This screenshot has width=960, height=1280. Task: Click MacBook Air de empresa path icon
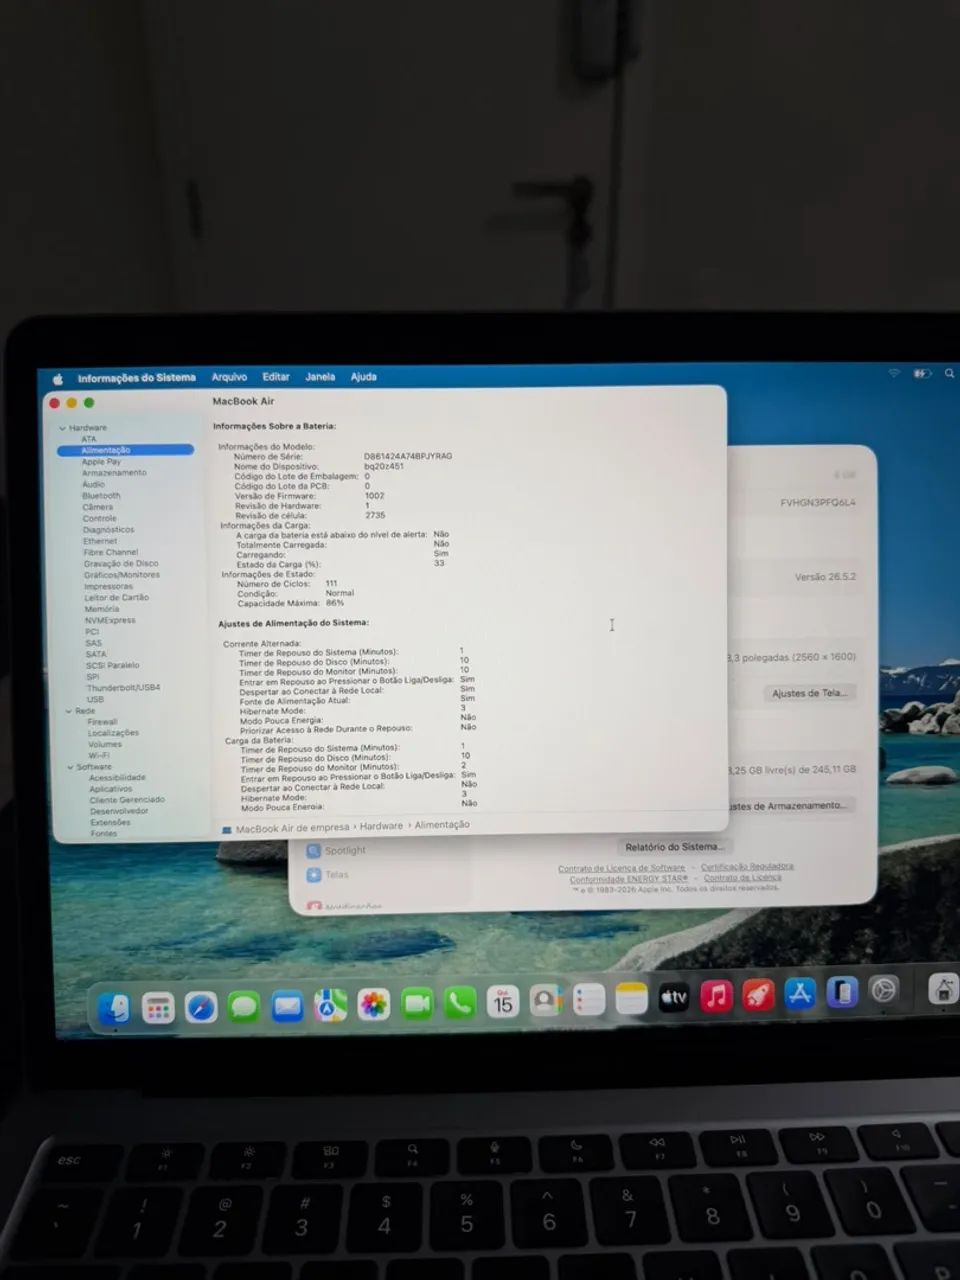coord(227,829)
